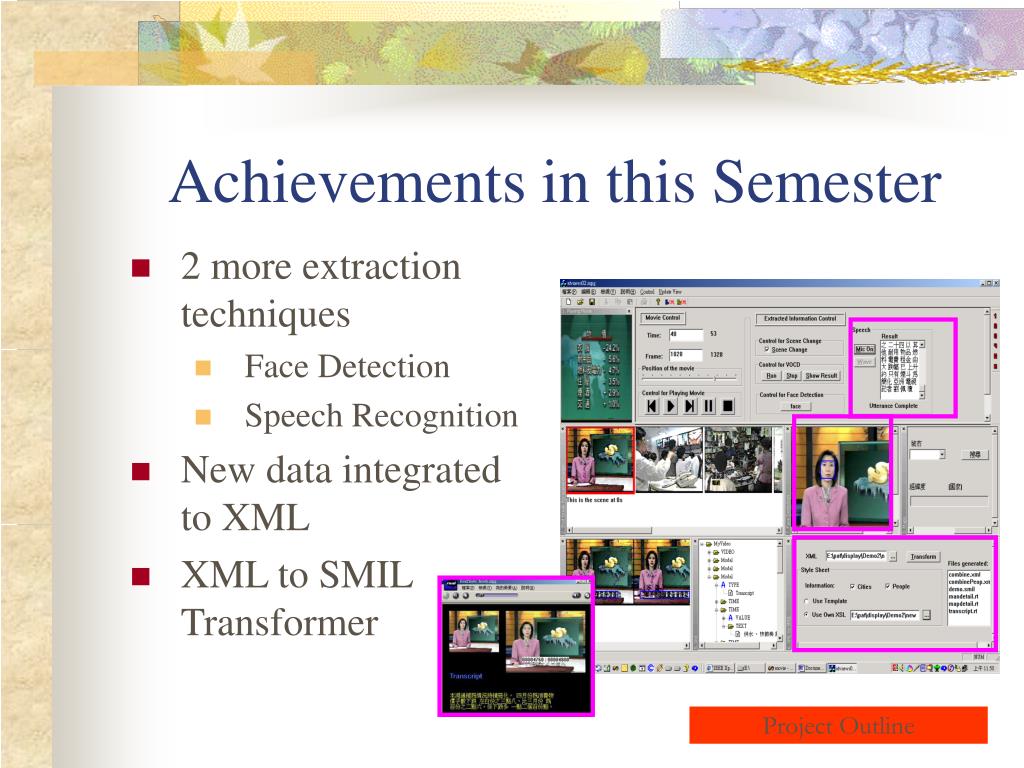This screenshot has width=1024, height=768.
Task: Click the XML path input field
Action: point(856,556)
